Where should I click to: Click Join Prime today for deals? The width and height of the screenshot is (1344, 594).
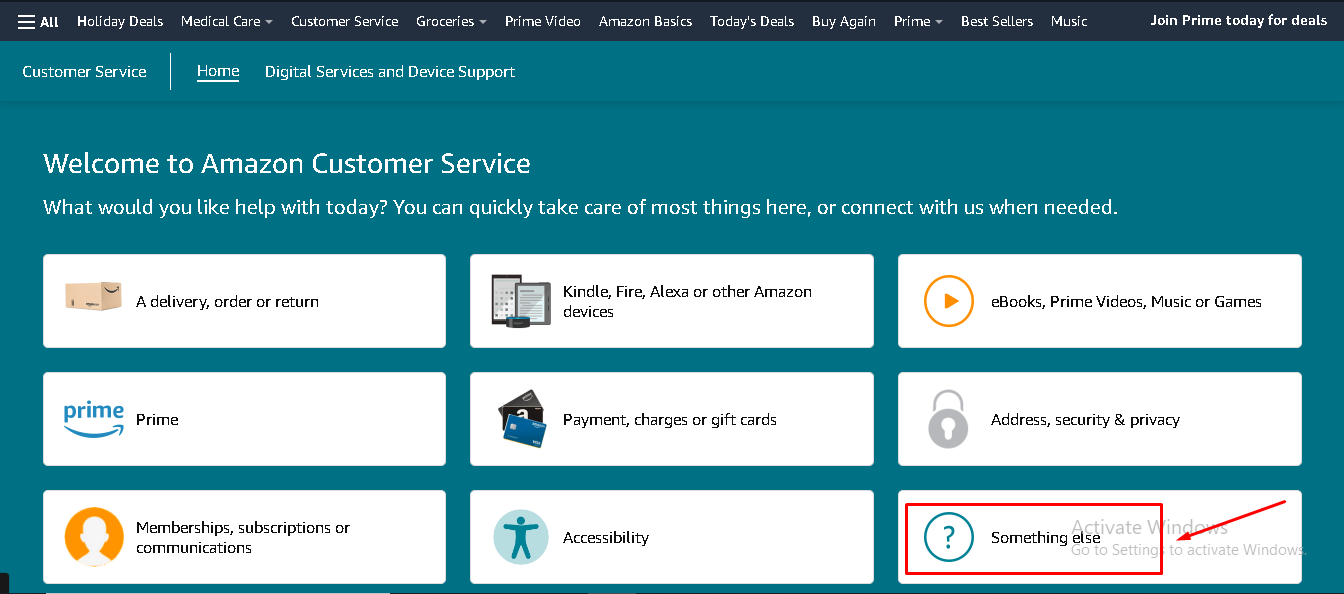[x=1238, y=20]
